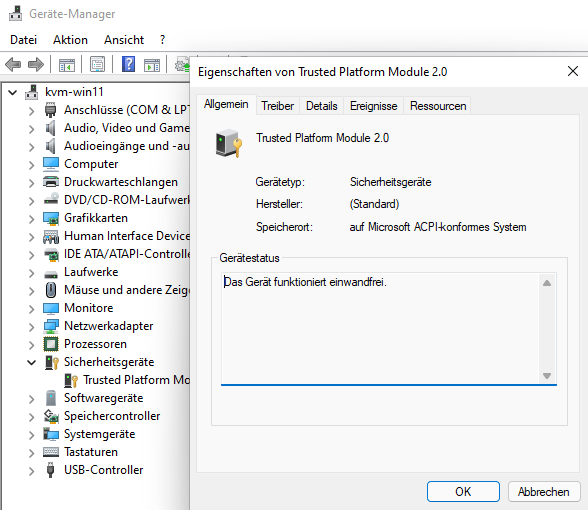Click the show/hide console tree icon

point(67,65)
